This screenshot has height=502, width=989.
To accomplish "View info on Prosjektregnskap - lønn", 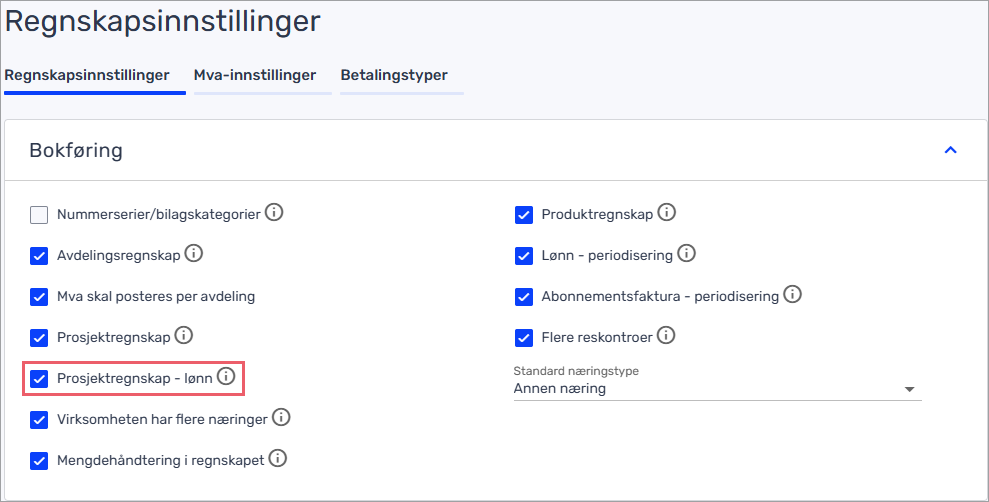I will pyautogui.click(x=226, y=376).
